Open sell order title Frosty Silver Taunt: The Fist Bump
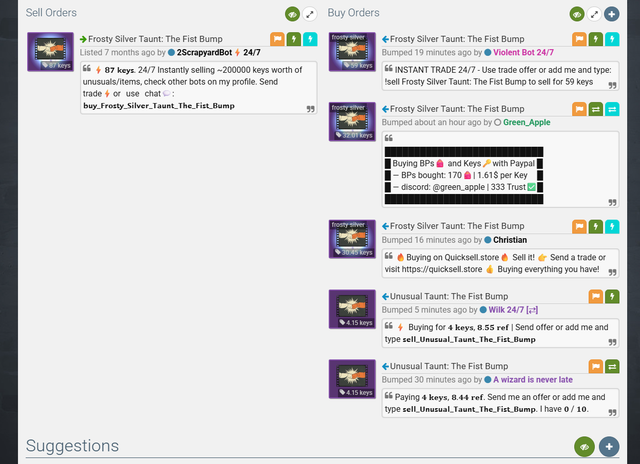 pyautogui.click(x=155, y=39)
